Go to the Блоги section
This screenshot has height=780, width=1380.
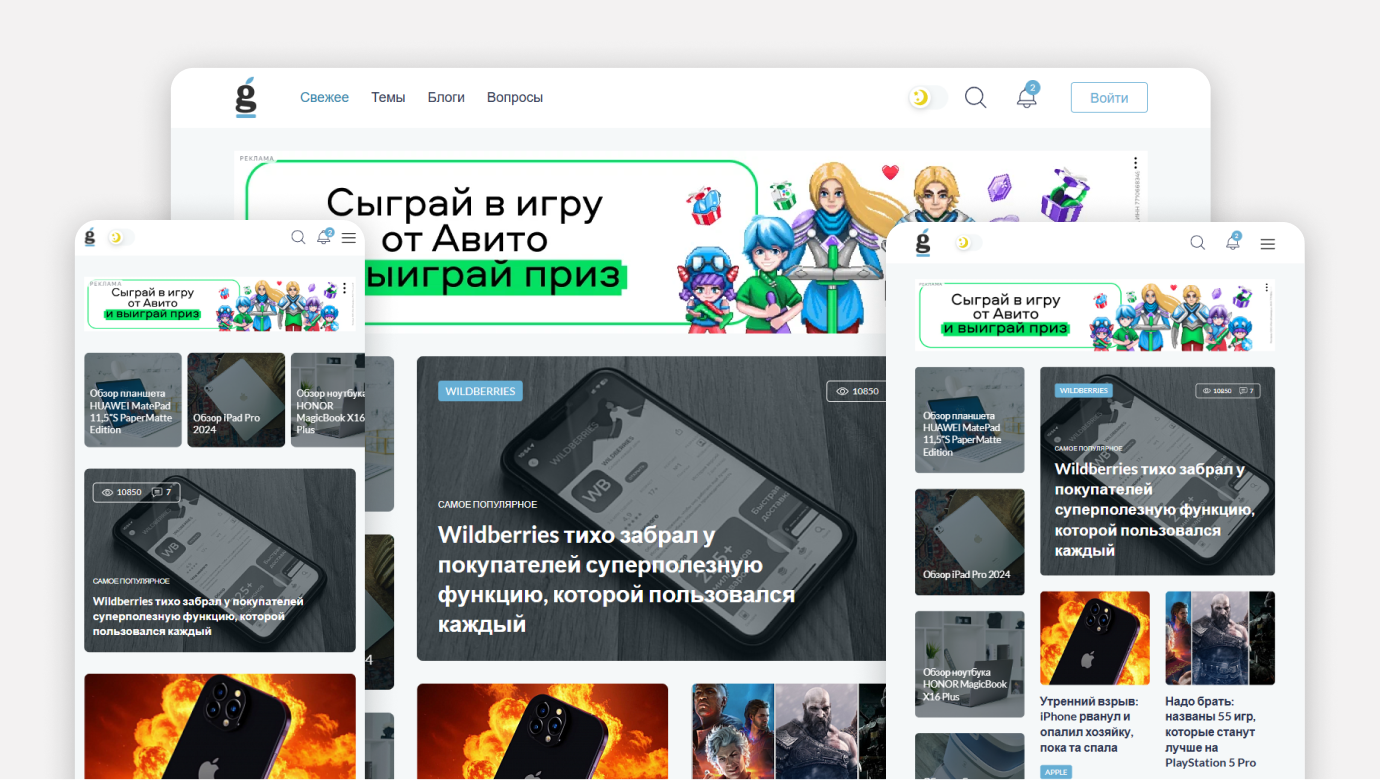pyautogui.click(x=446, y=97)
